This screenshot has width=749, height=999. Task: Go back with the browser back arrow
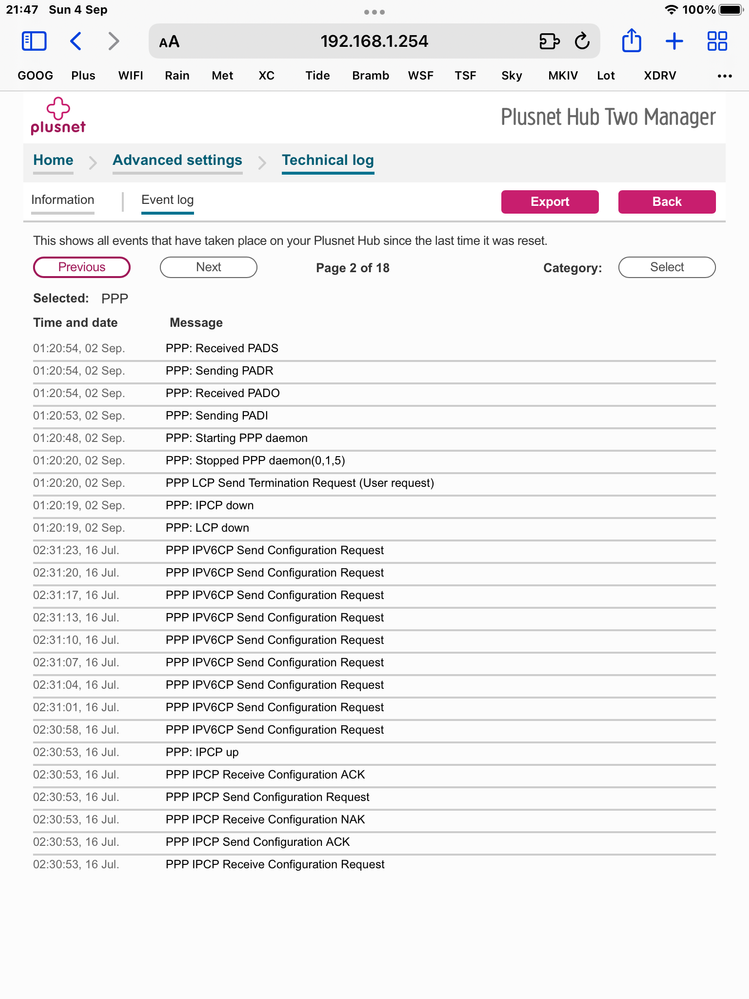tap(76, 41)
